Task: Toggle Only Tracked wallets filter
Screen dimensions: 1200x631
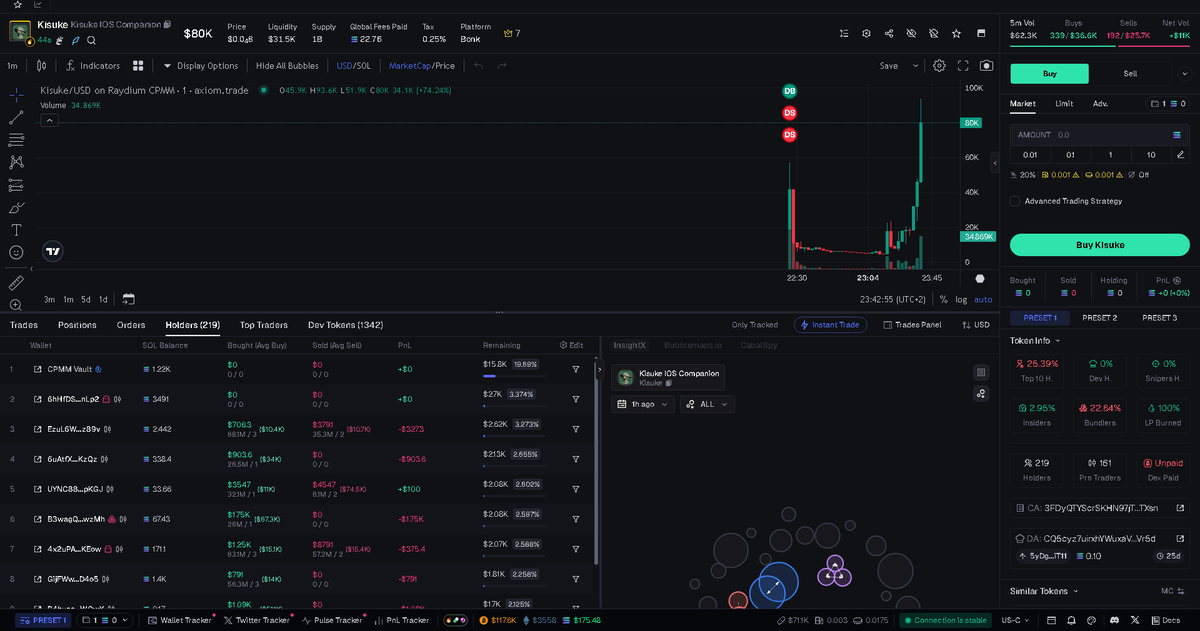Action: click(x=755, y=325)
